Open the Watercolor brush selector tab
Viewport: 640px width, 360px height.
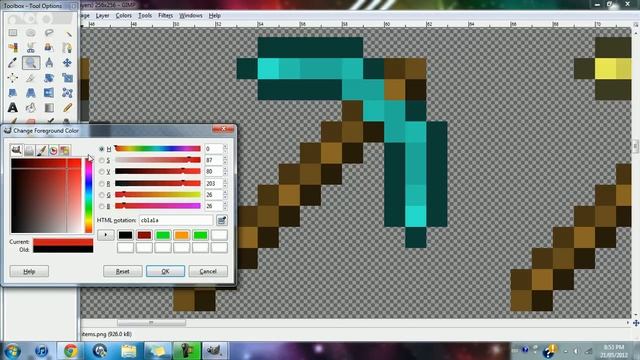(x=41, y=150)
